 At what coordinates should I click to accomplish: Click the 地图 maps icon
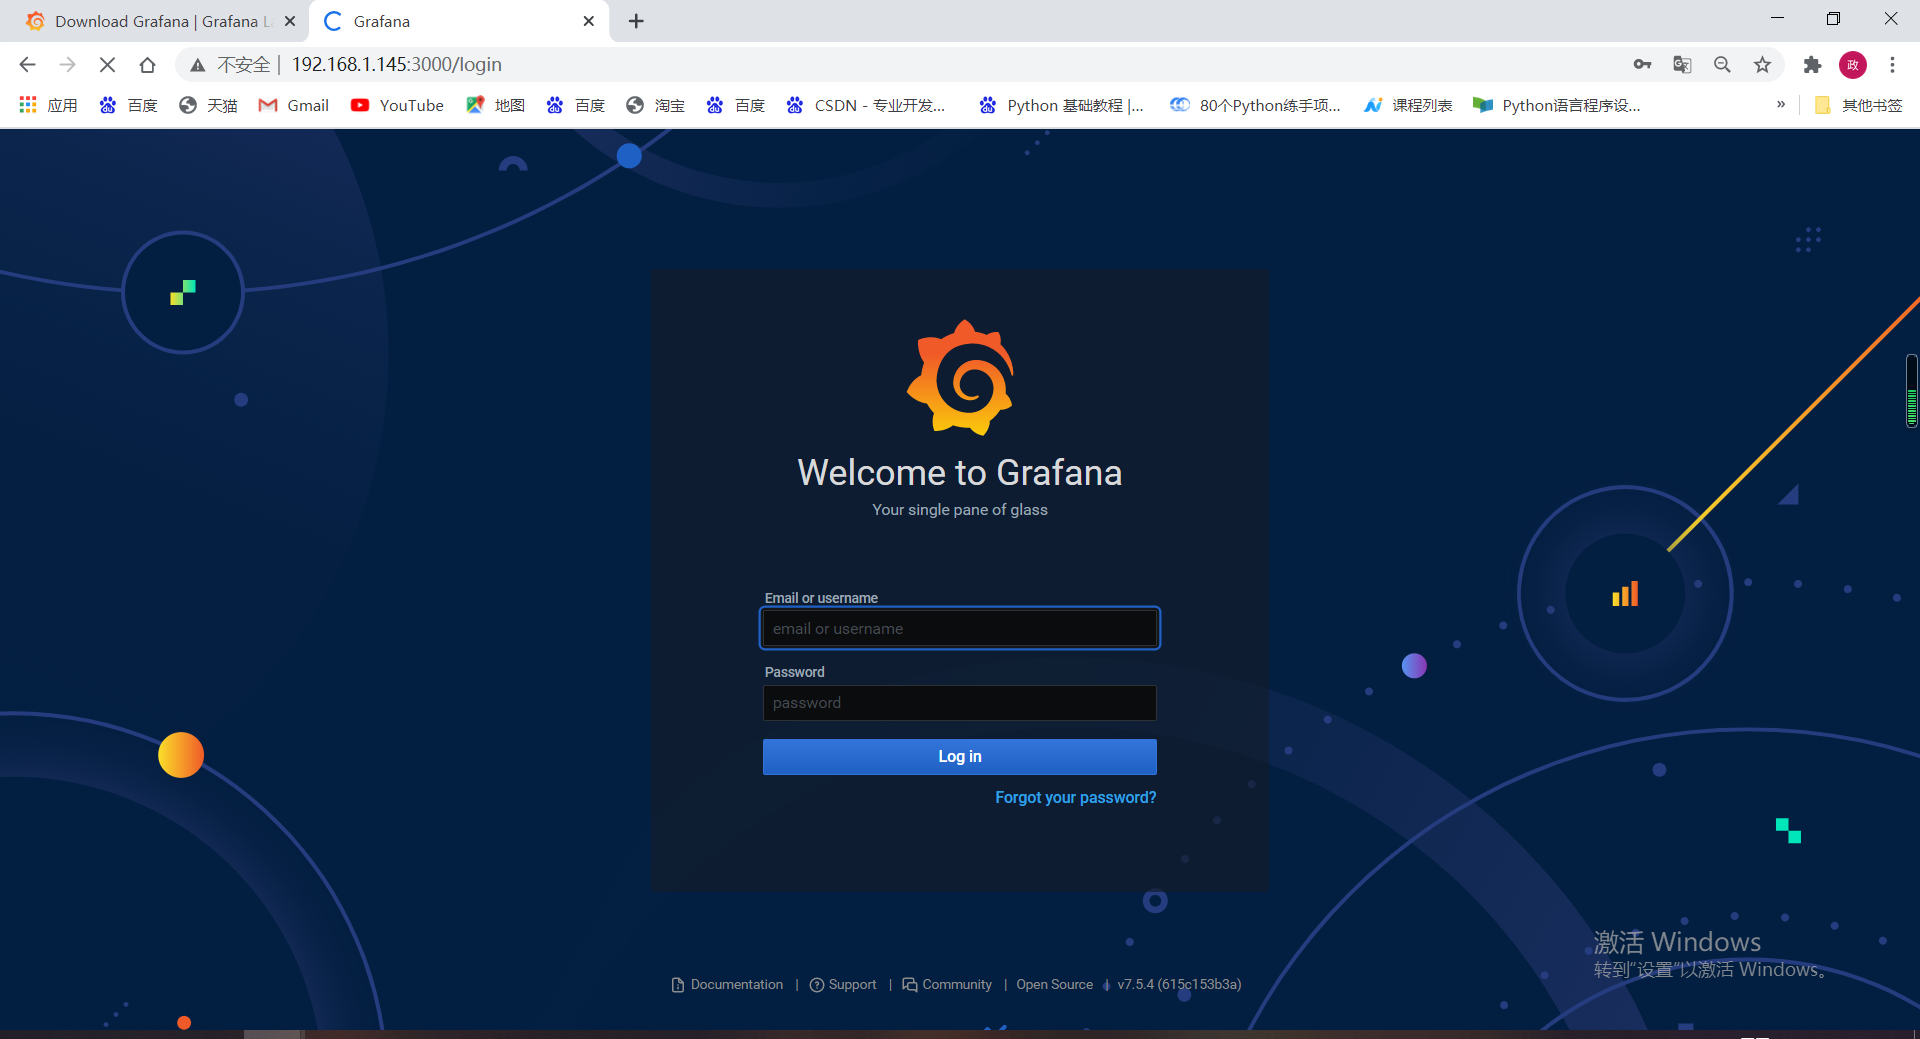[475, 105]
